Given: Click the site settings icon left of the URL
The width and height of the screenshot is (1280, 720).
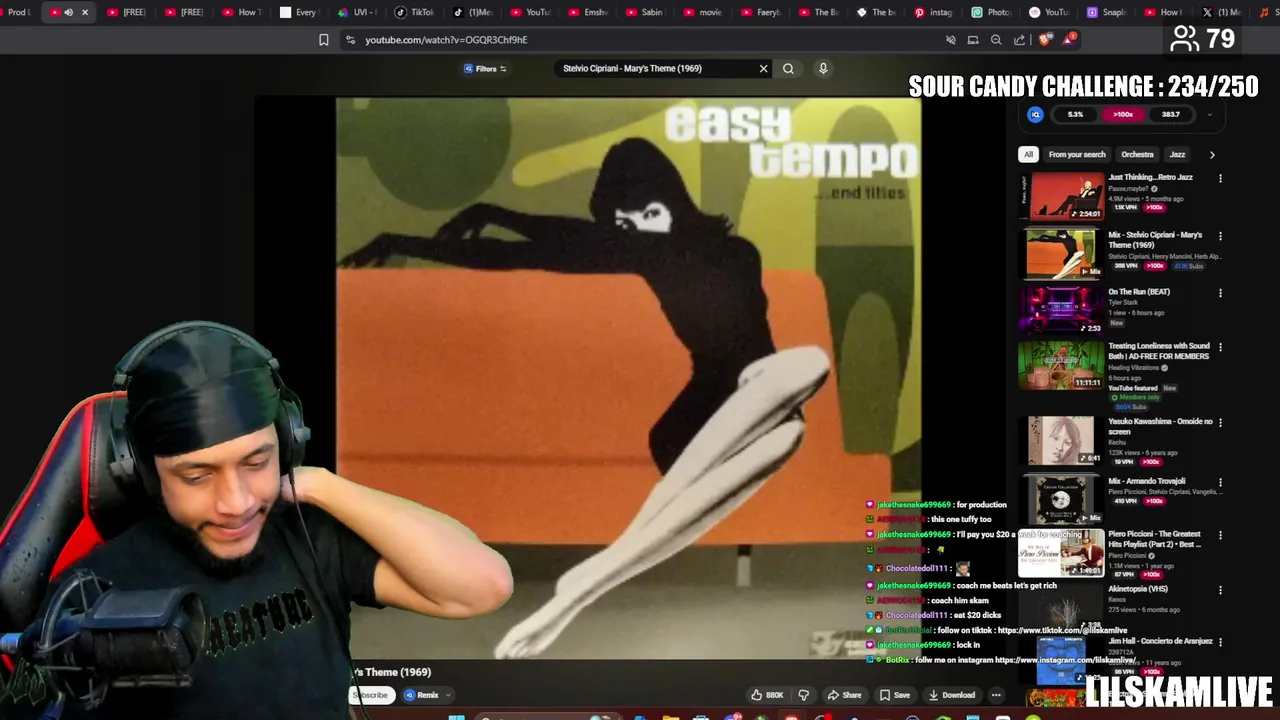Looking at the screenshot, I should click(350, 40).
